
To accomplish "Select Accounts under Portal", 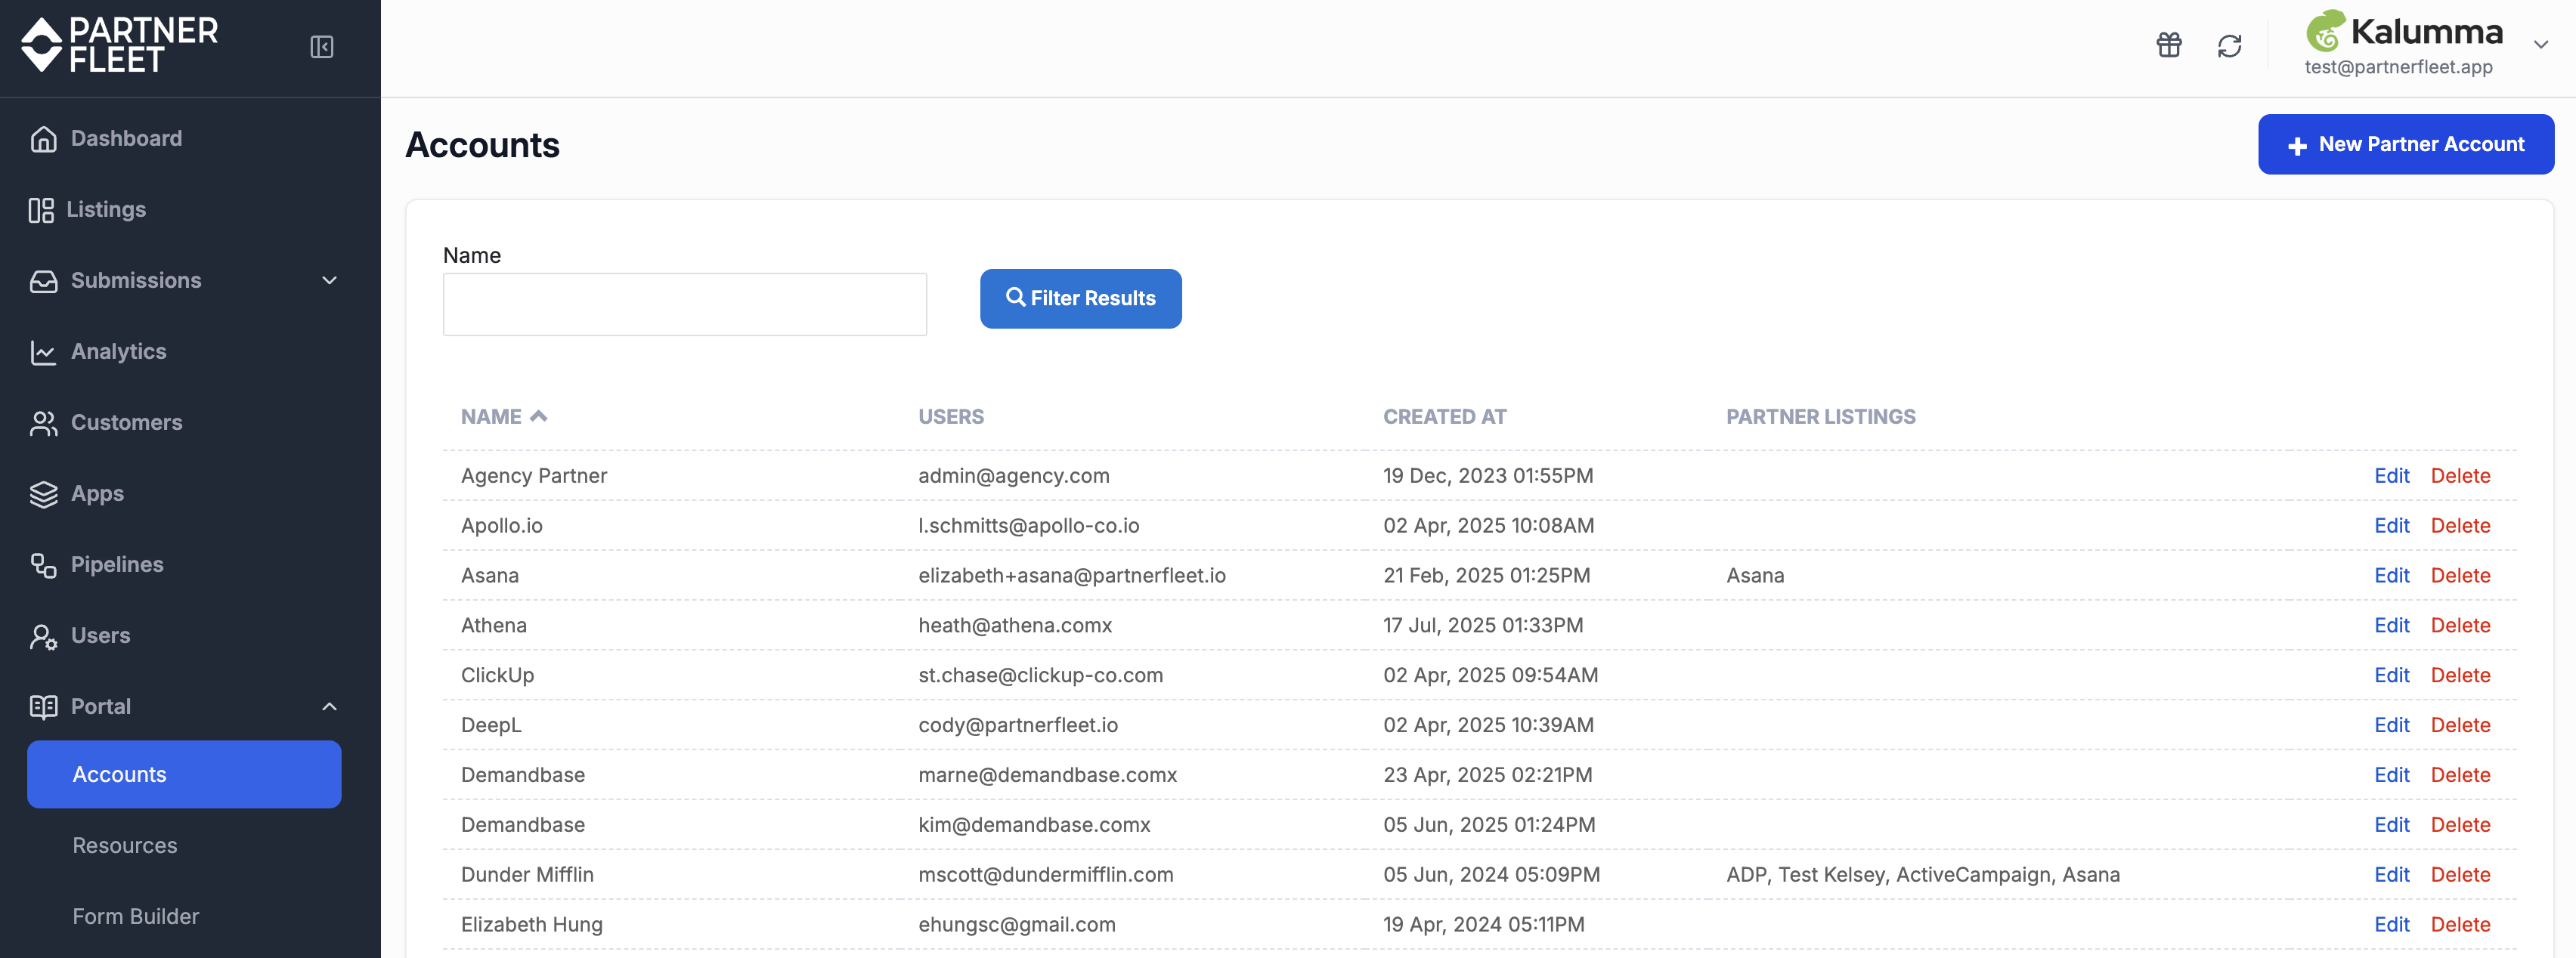I will click(x=184, y=774).
